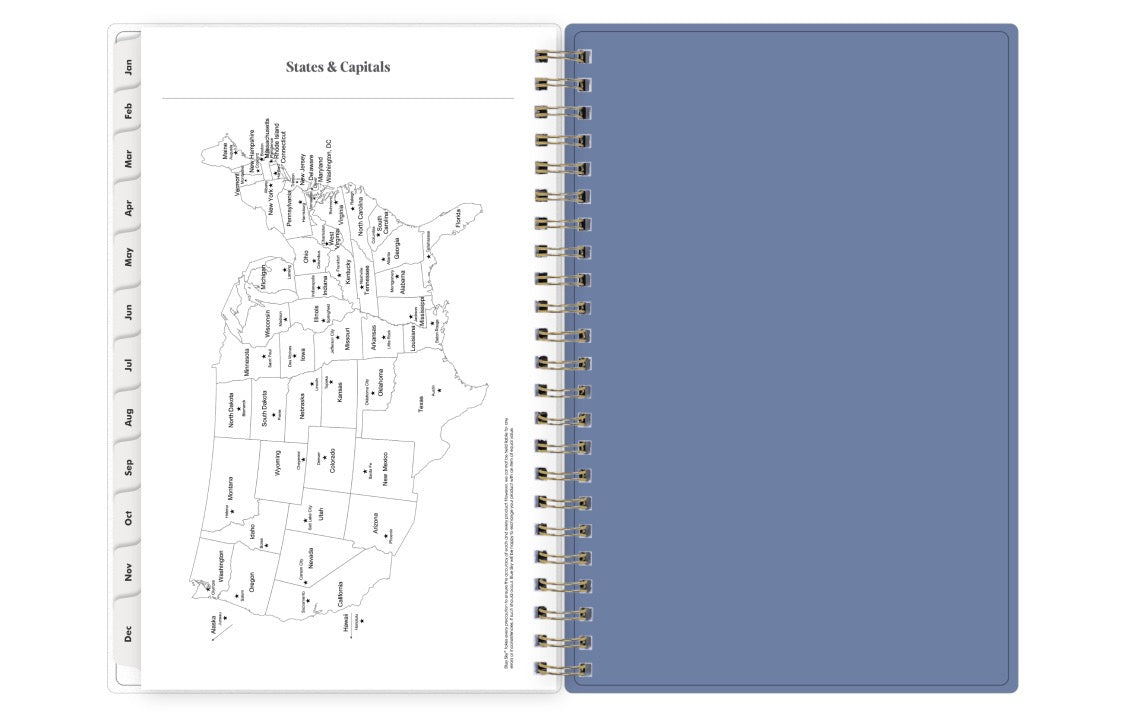Viewport: 1125px width, 725px height.
Task: Open the Jul tab
Action: (x=128, y=364)
